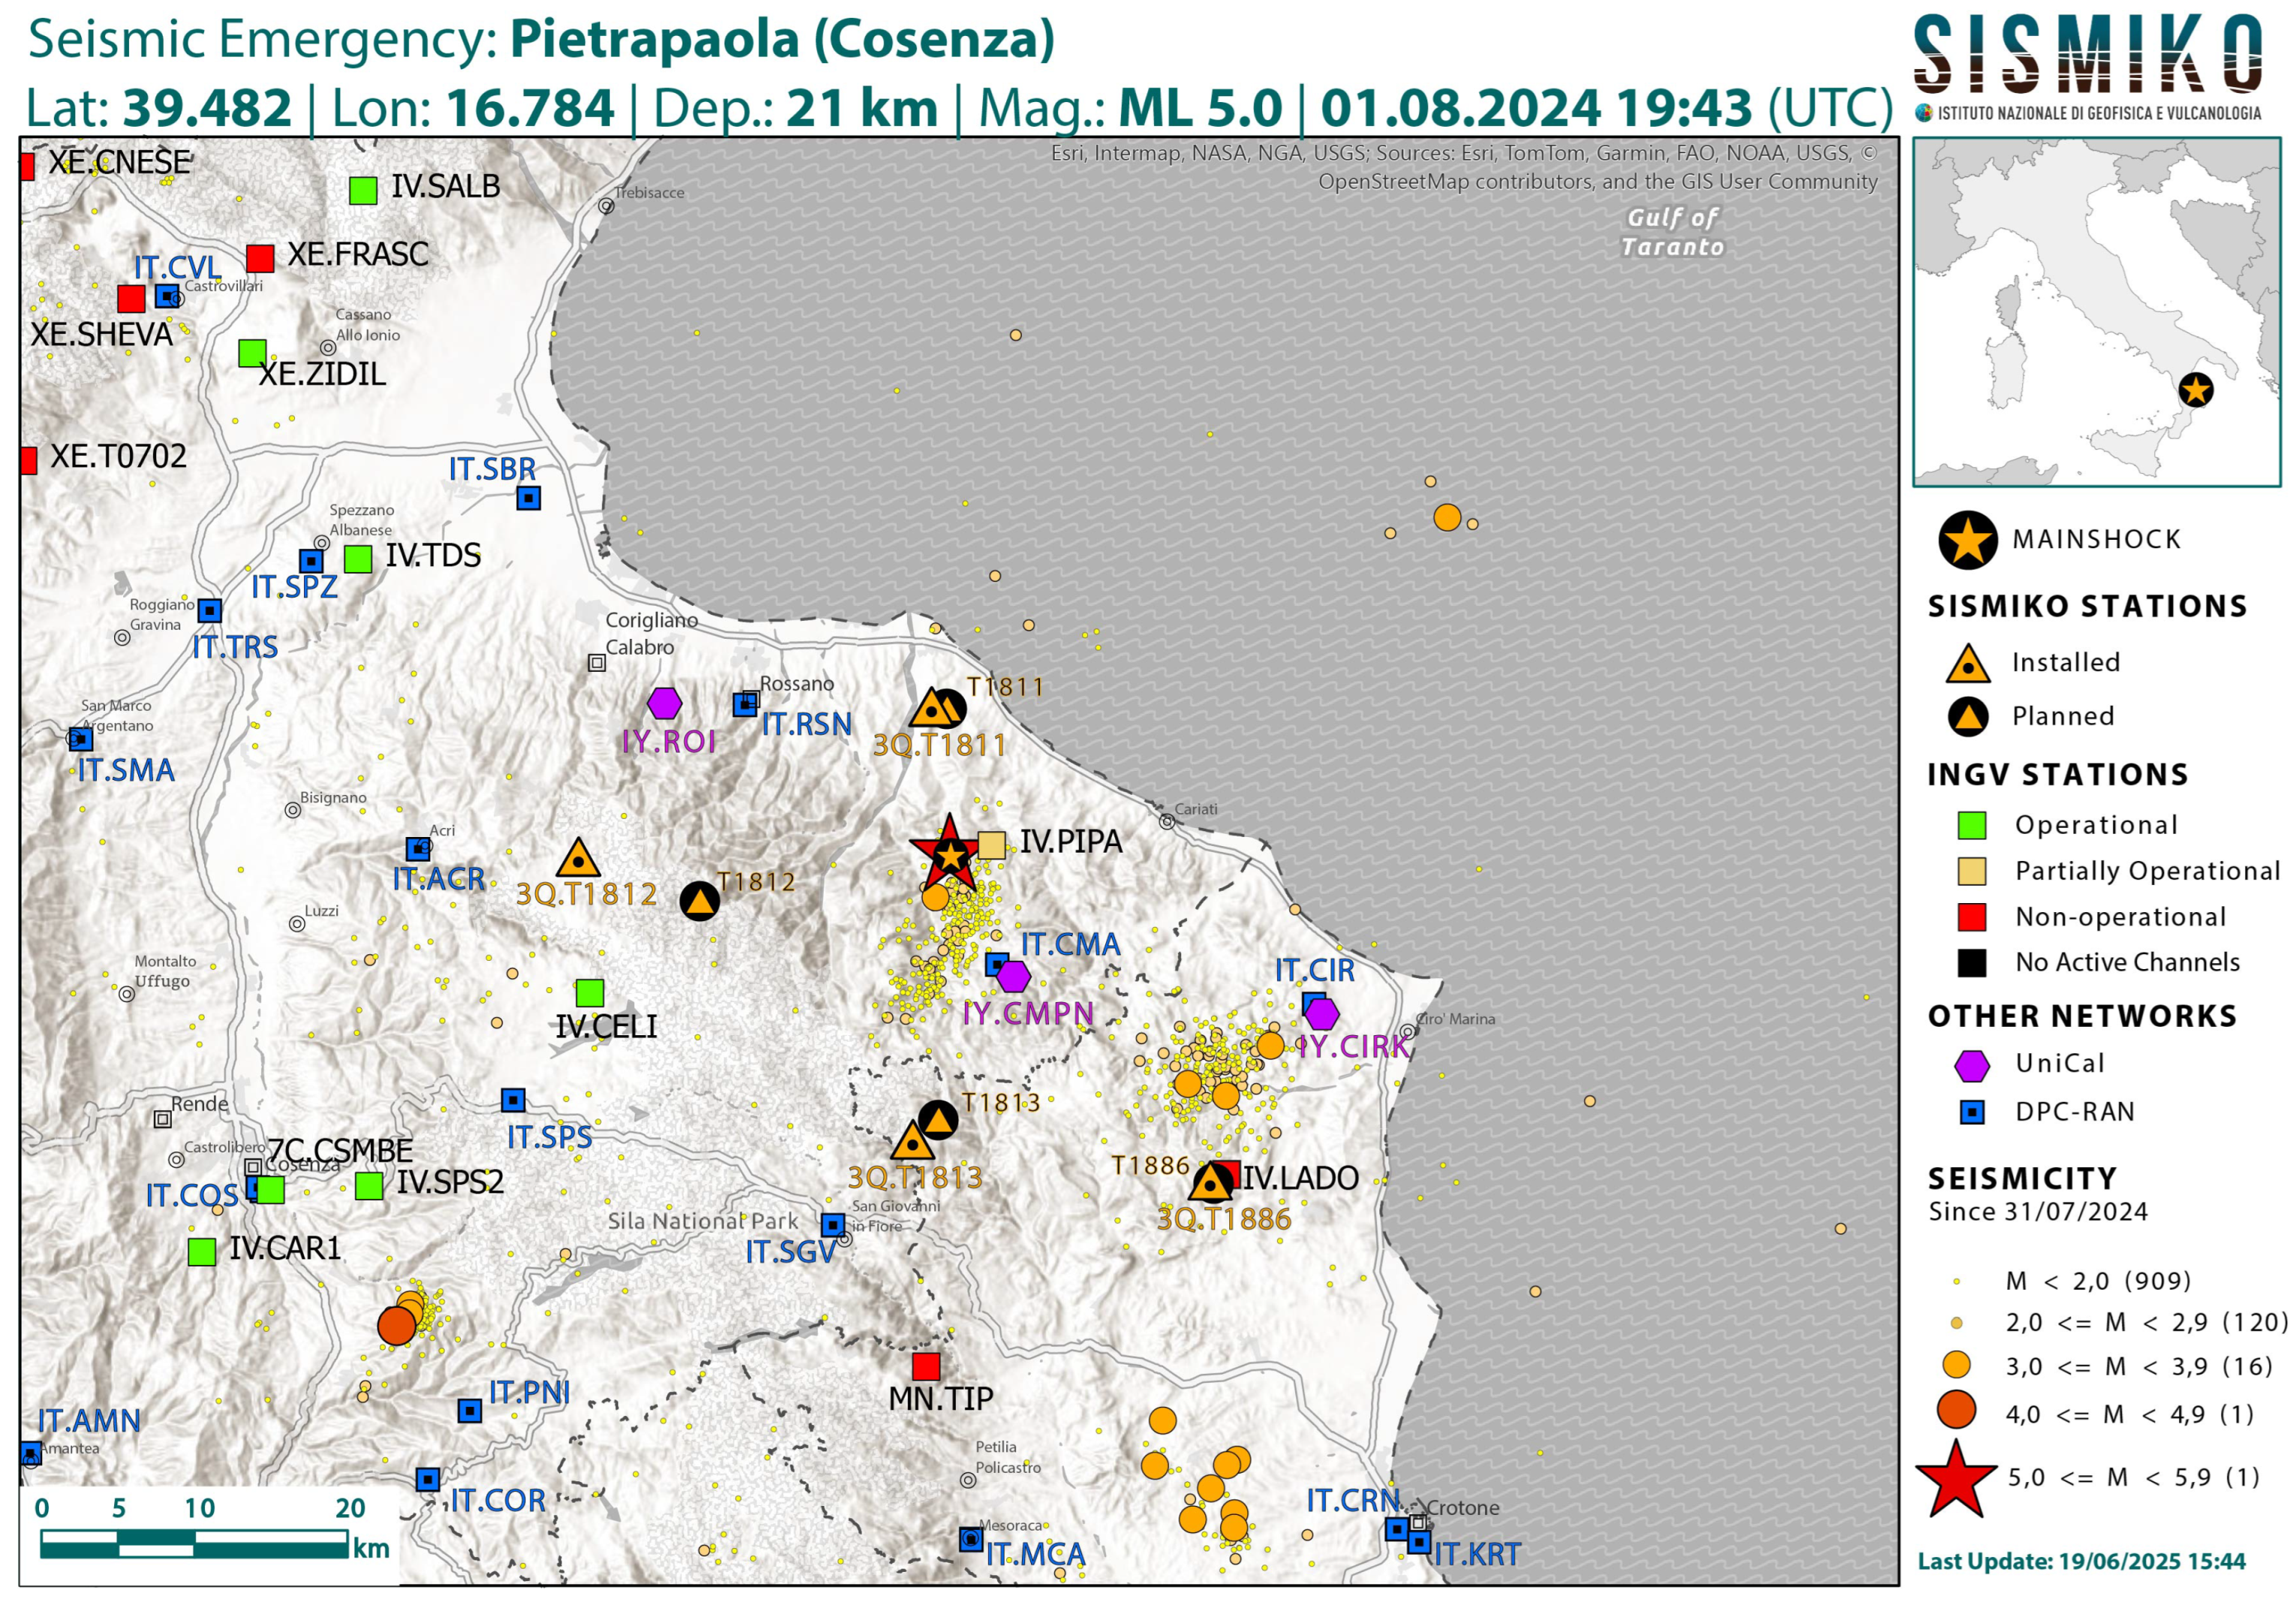
Task: Click the IT.PNI blue station marker
Action: click(x=469, y=1410)
